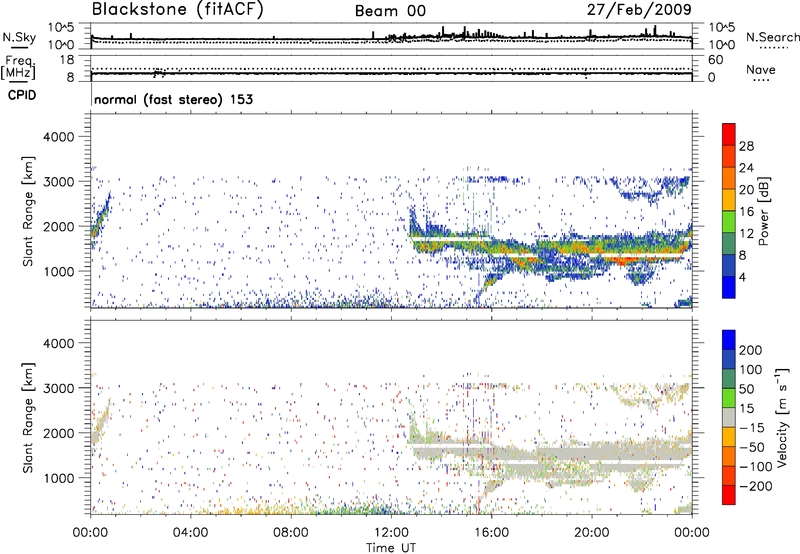Screen dimensions: 800x554
Task: Pick the light green segment of power colorbar
Action: [x=729, y=222]
